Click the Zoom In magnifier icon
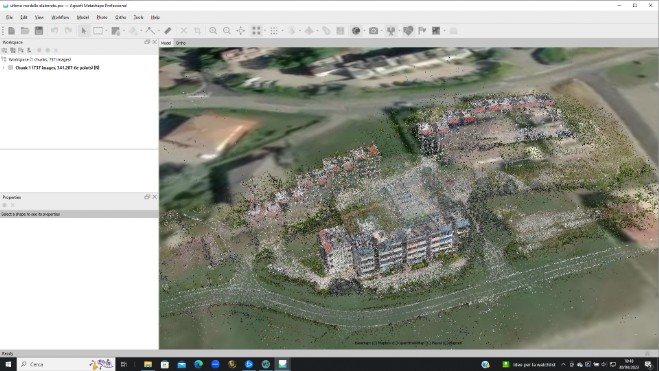Viewport: 659px width, 371px height. [213, 31]
